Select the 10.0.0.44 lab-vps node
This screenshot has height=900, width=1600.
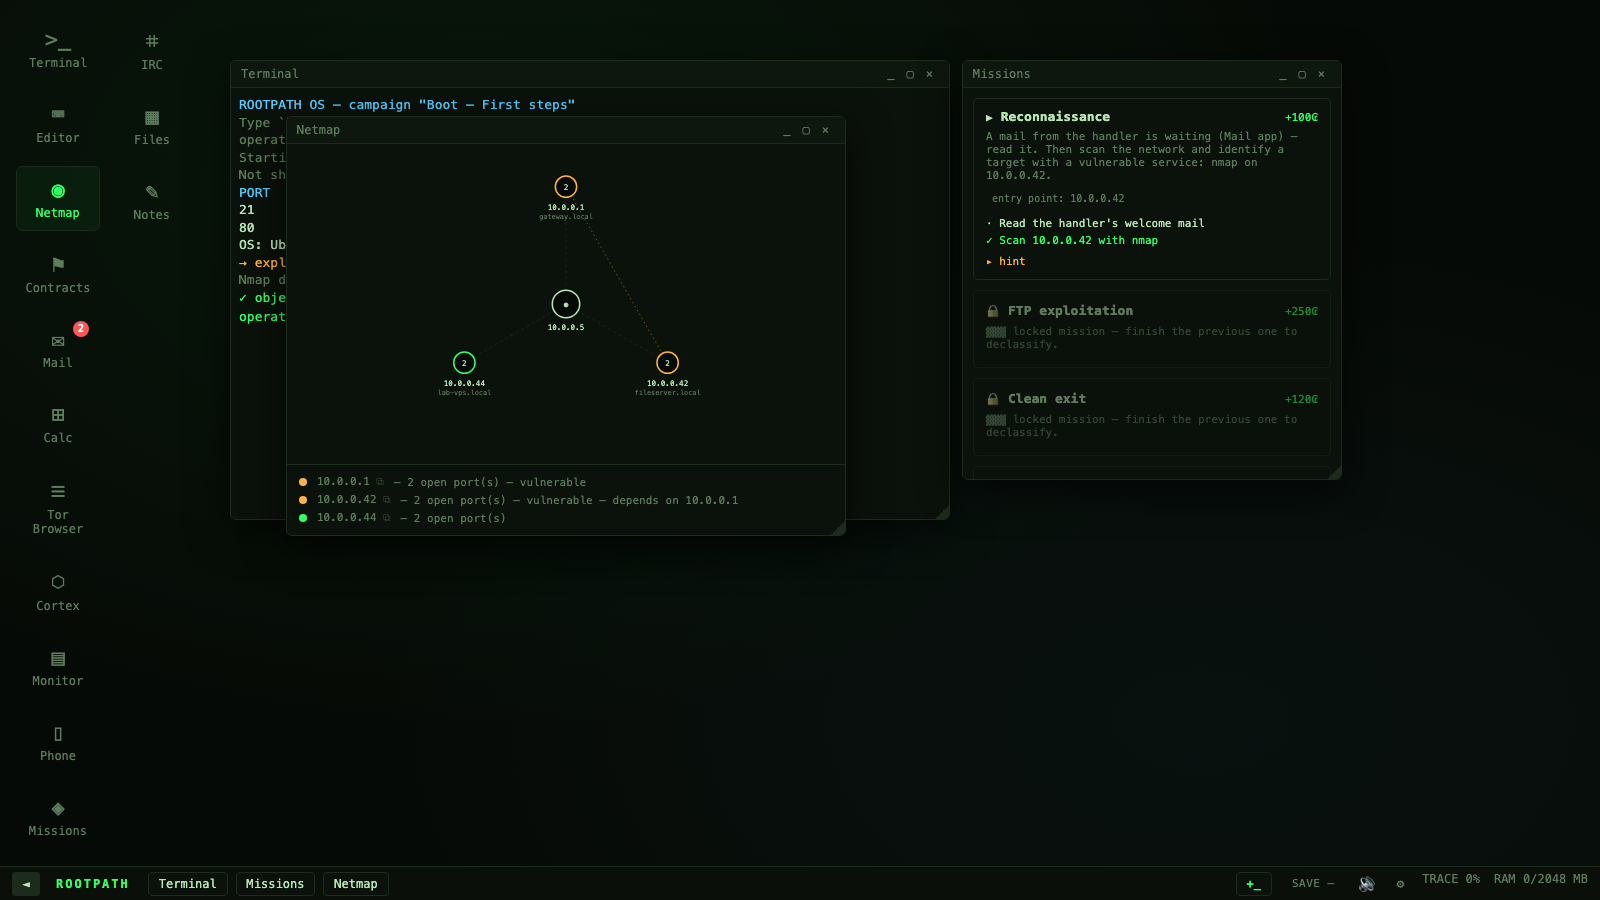464,363
